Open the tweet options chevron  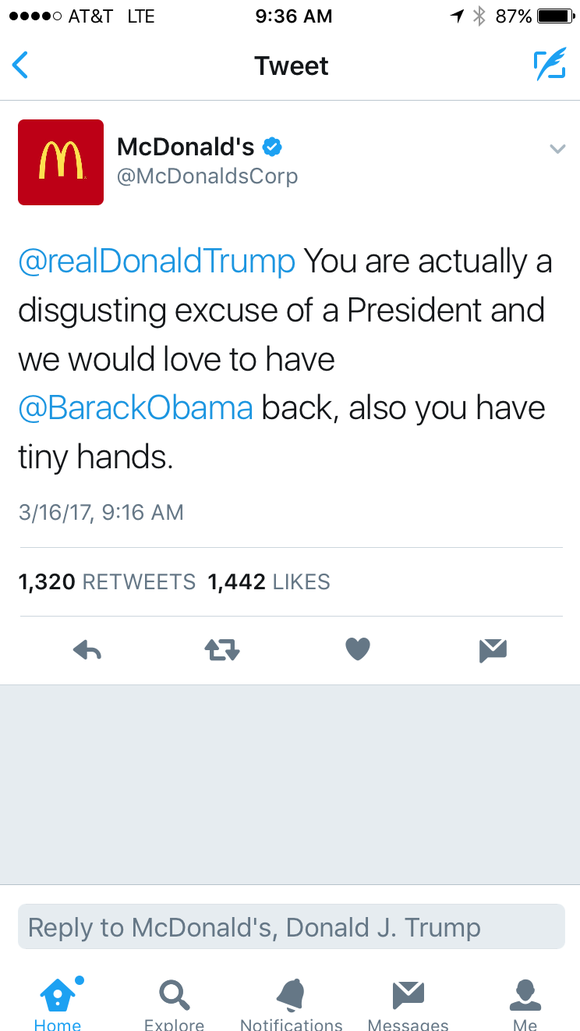557,148
